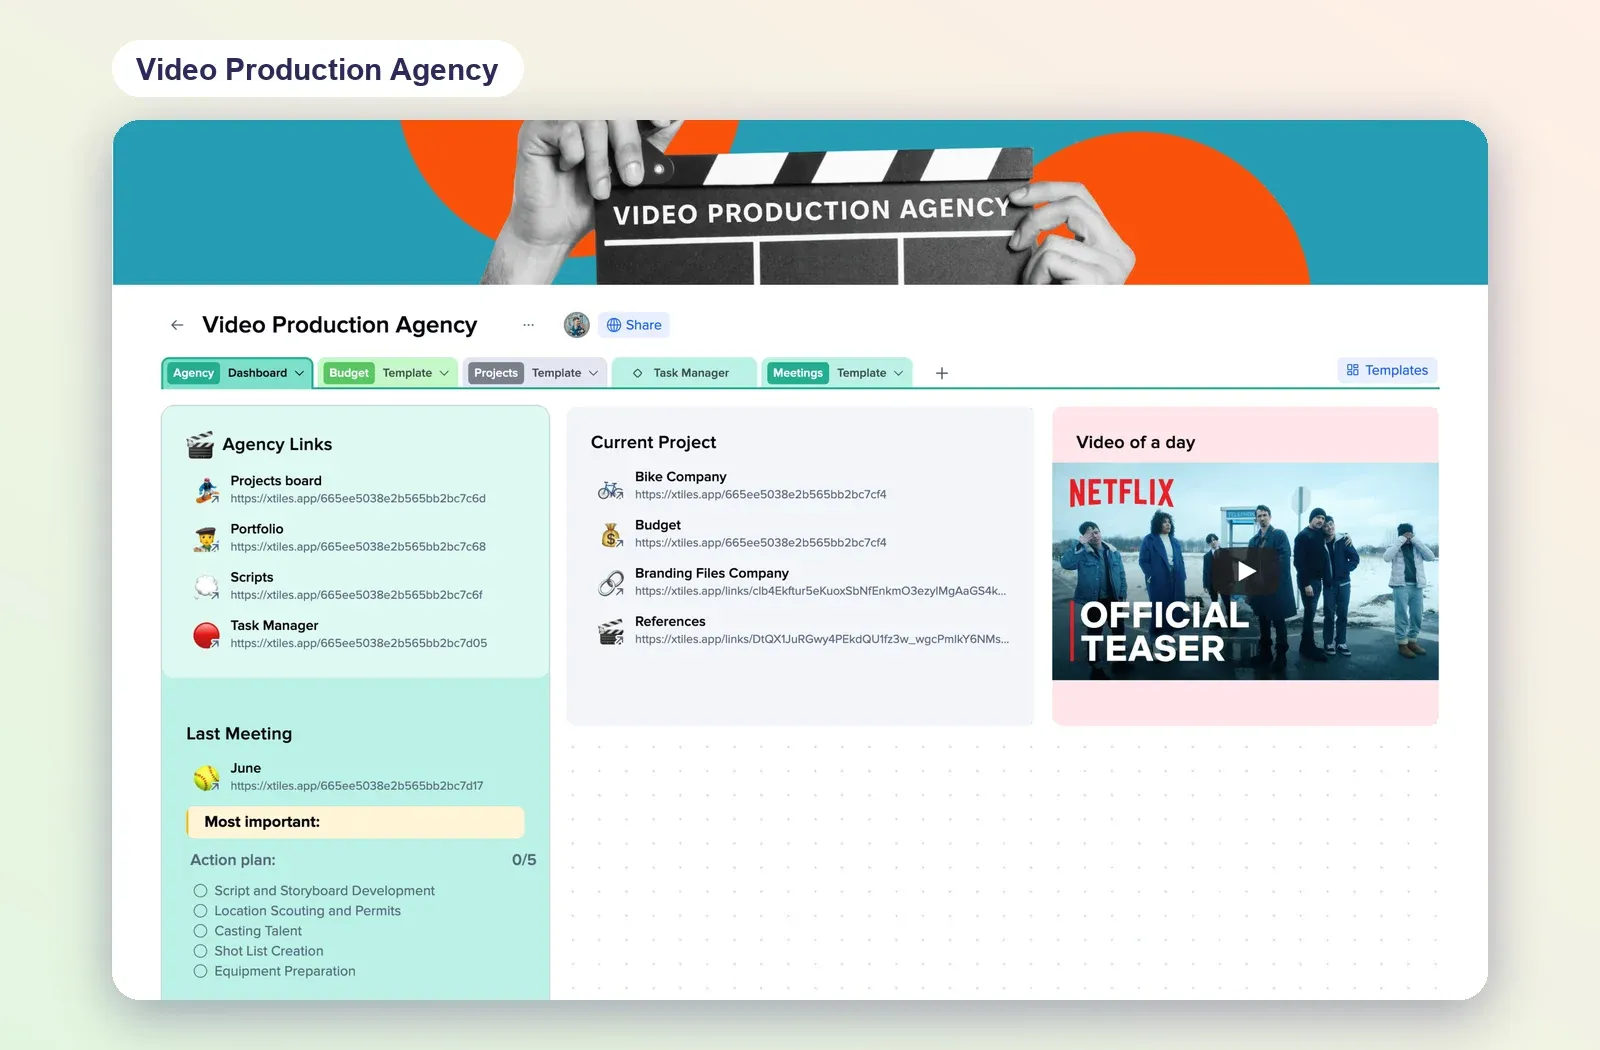Image resolution: width=1600 pixels, height=1050 pixels.
Task: Click the Video of a day heading
Action: tap(1136, 442)
